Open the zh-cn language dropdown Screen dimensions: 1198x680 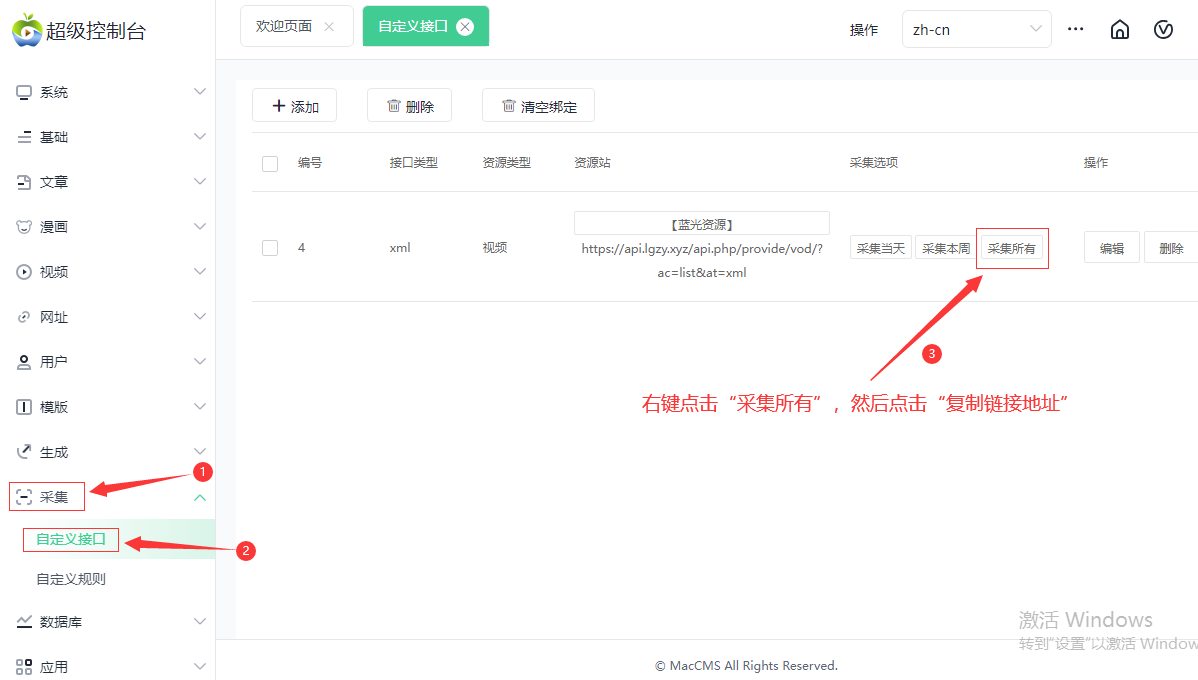(x=976, y=29)
